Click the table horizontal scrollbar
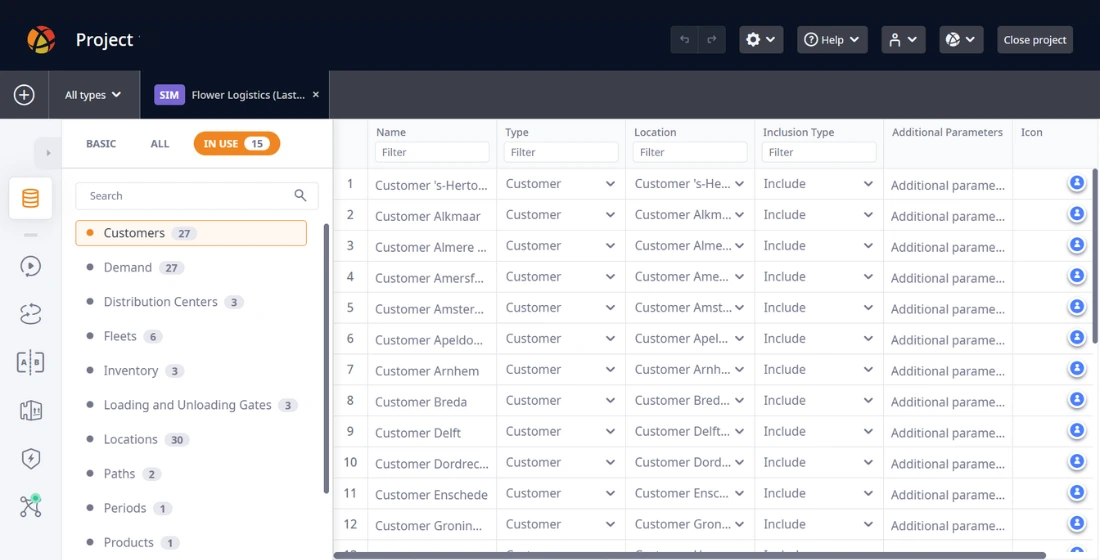Viewport: 1100px width, 560px height. pyautogui.click(x=690, y=555)
